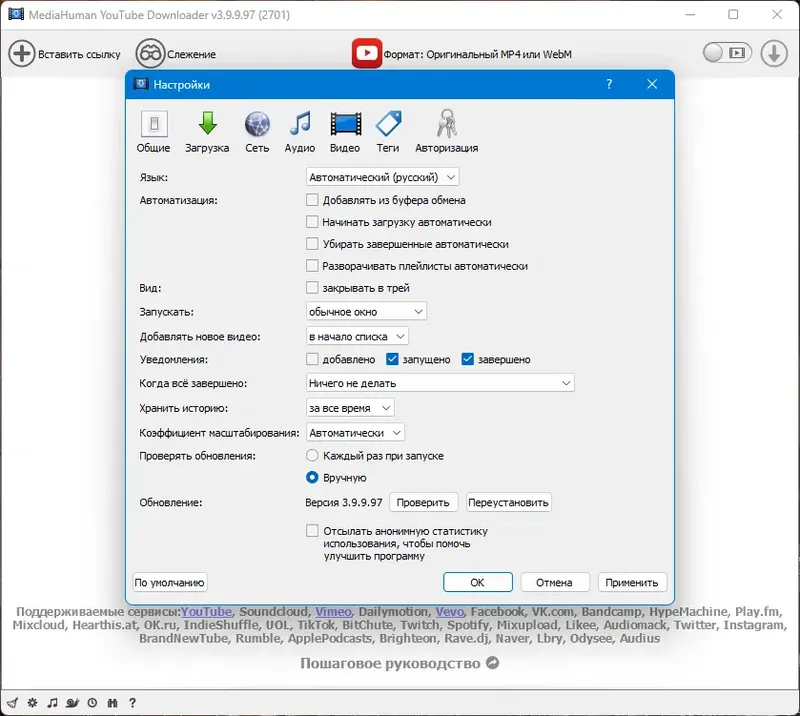The height and width of the screenshot is (716, 800).
Task: Close the Настройки dialog
Action: point(652,84)
